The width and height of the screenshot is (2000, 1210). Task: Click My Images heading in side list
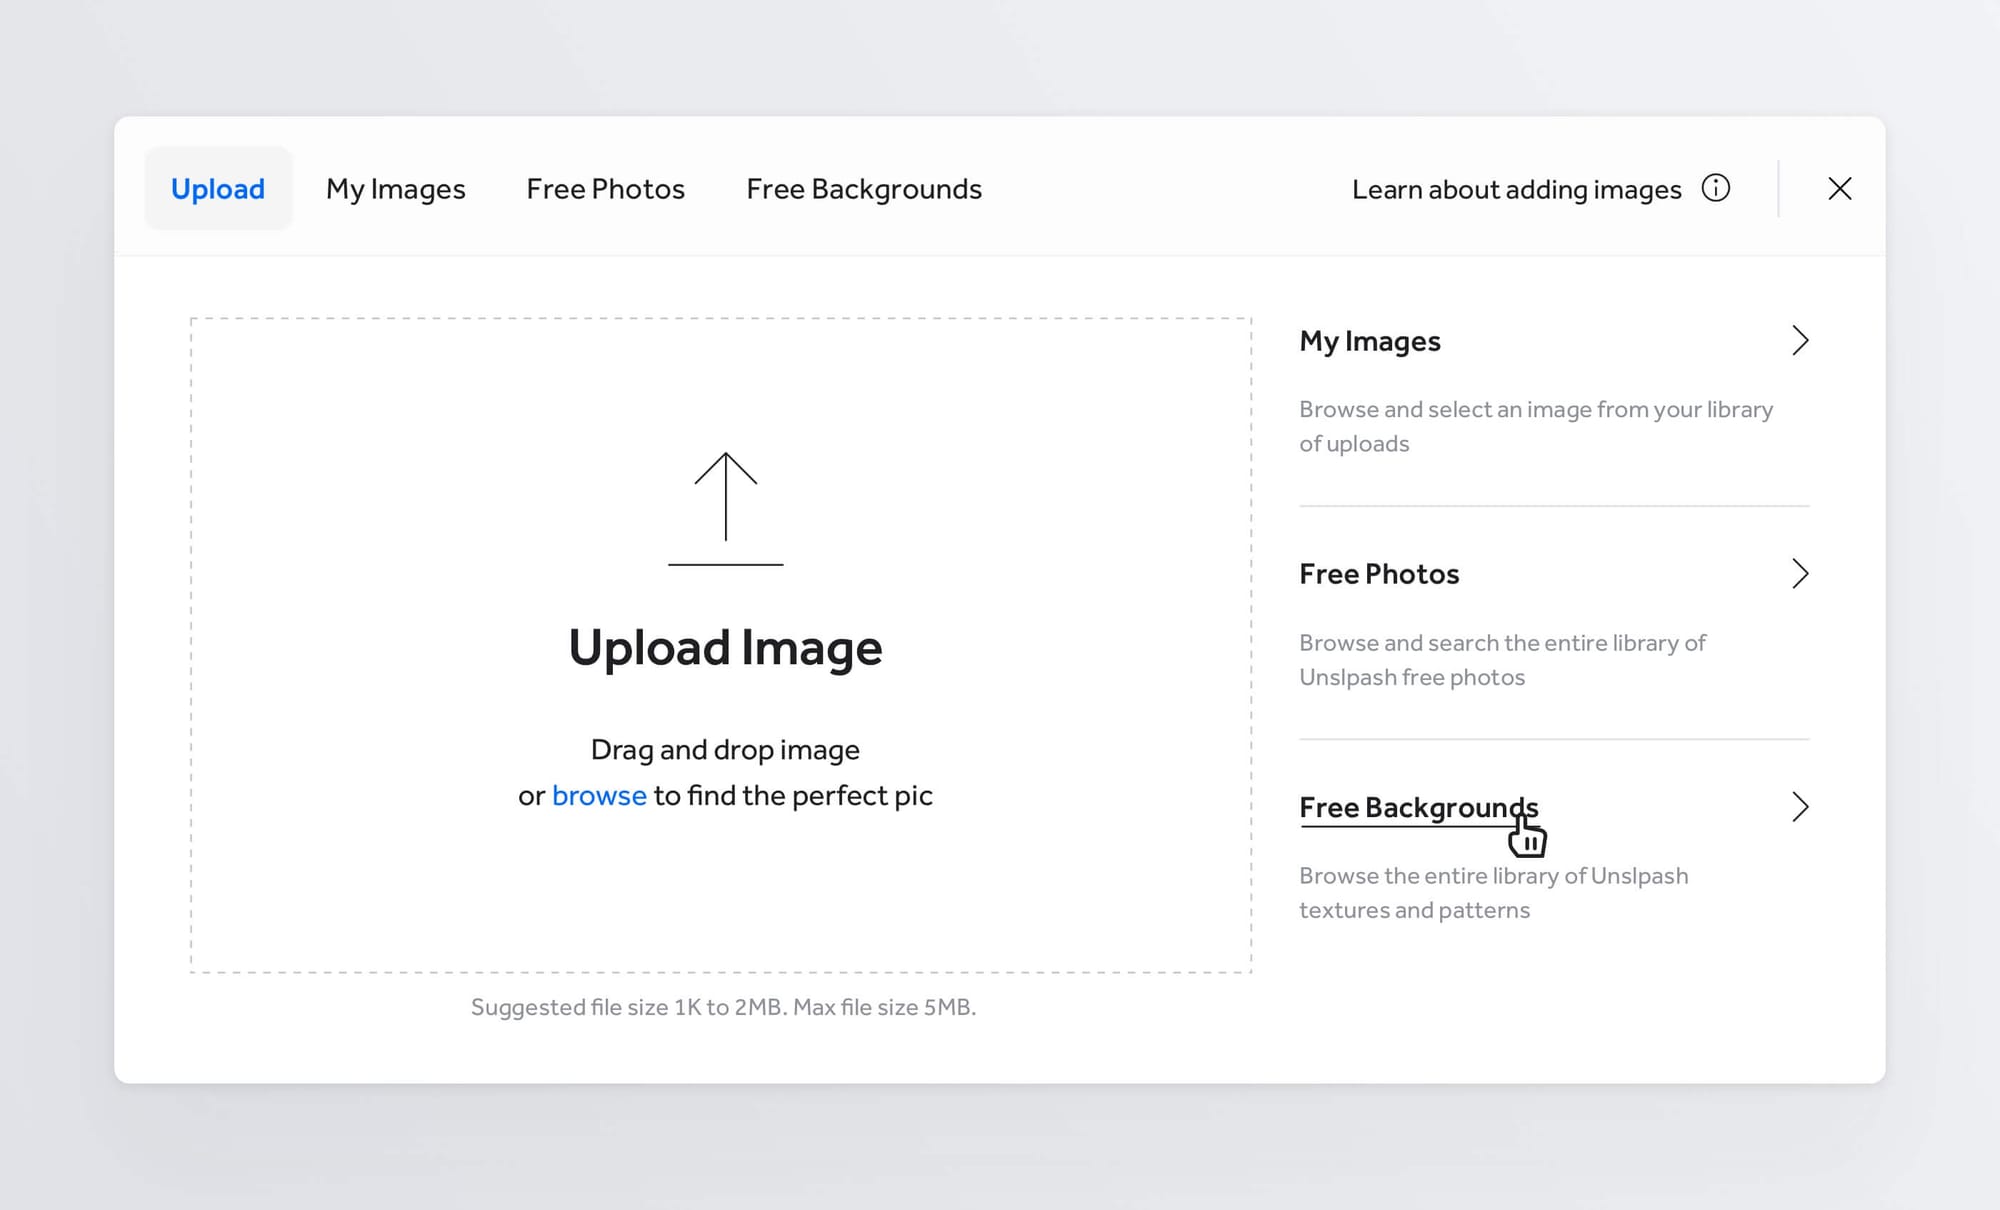(x=1369, y=341)
